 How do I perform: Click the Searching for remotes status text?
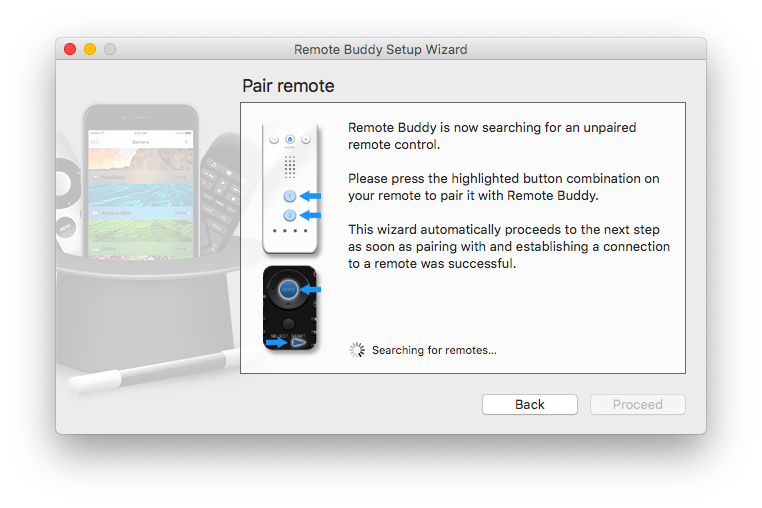click(x=434, y=350)
